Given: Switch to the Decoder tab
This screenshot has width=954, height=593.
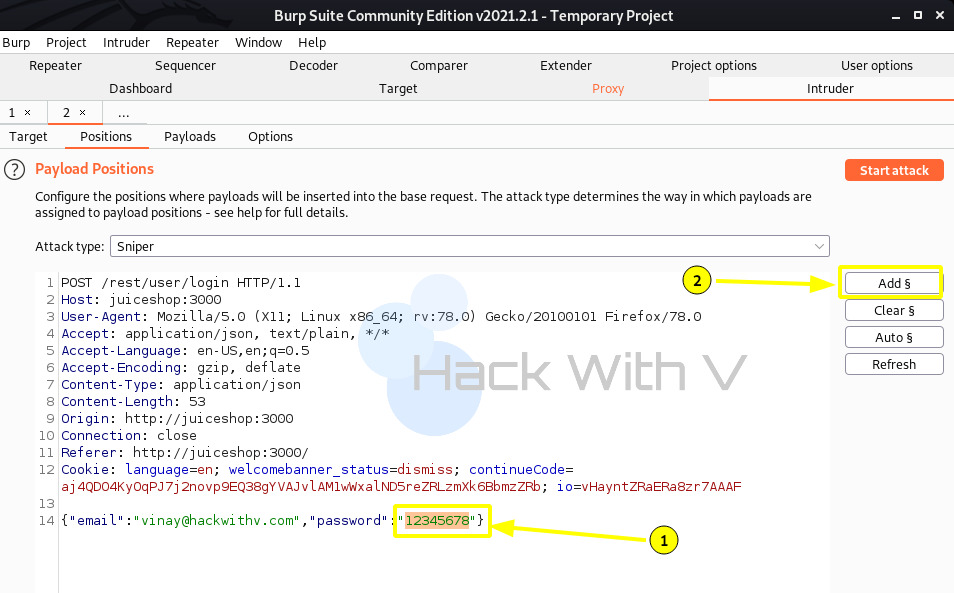Looking at the screenshot, I should click(313, 66).
